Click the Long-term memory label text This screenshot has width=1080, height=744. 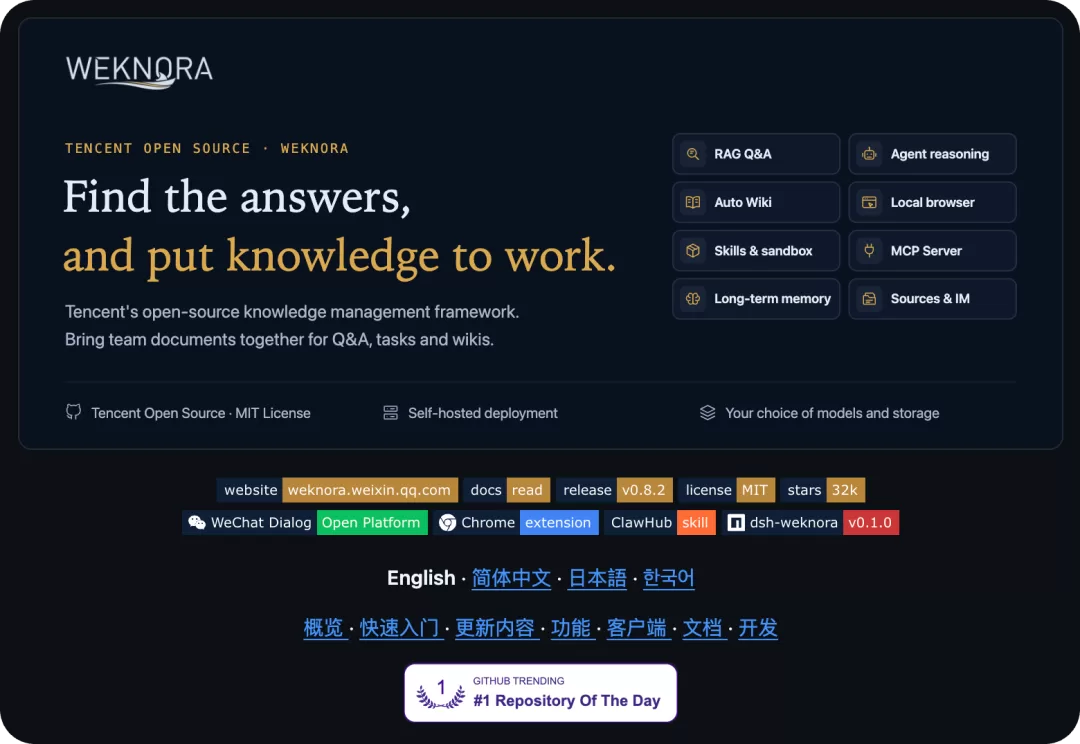click(772, 298)
